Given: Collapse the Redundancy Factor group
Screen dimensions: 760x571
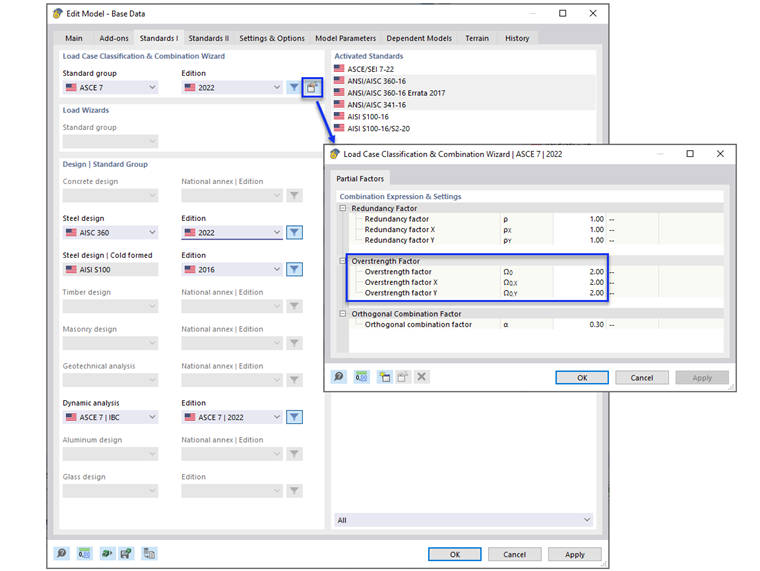Looking at the screenshot, I should point(343,208).
